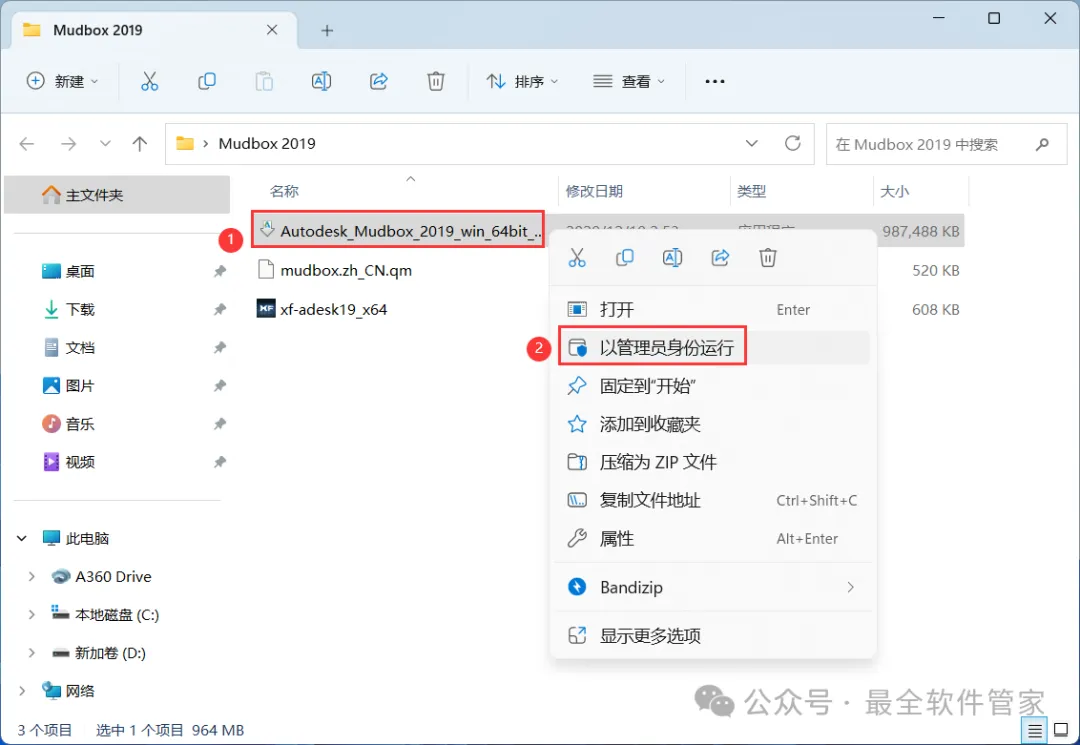Choose Properties in the context menu

(713, 538)
